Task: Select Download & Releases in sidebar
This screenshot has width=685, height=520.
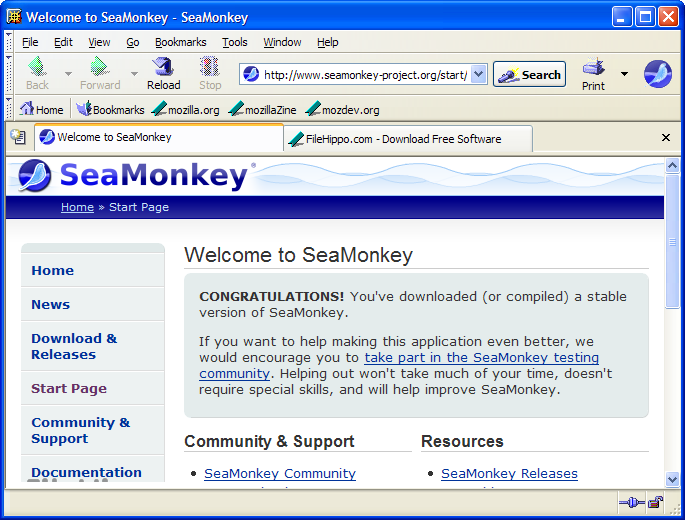Action: tap(74, 346)
